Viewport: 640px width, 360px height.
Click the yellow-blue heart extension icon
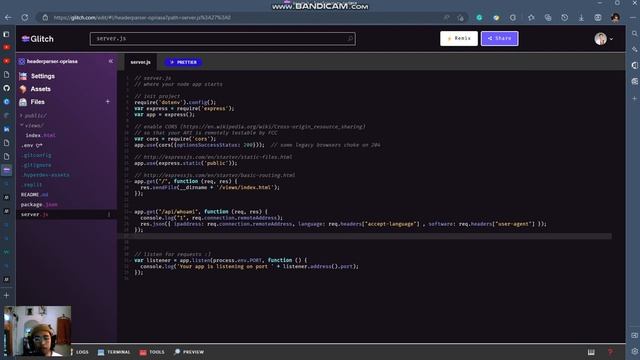point(496,18)
